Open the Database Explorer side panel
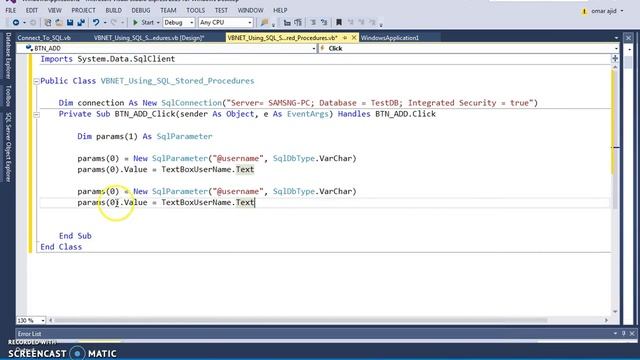 (8, 56)
